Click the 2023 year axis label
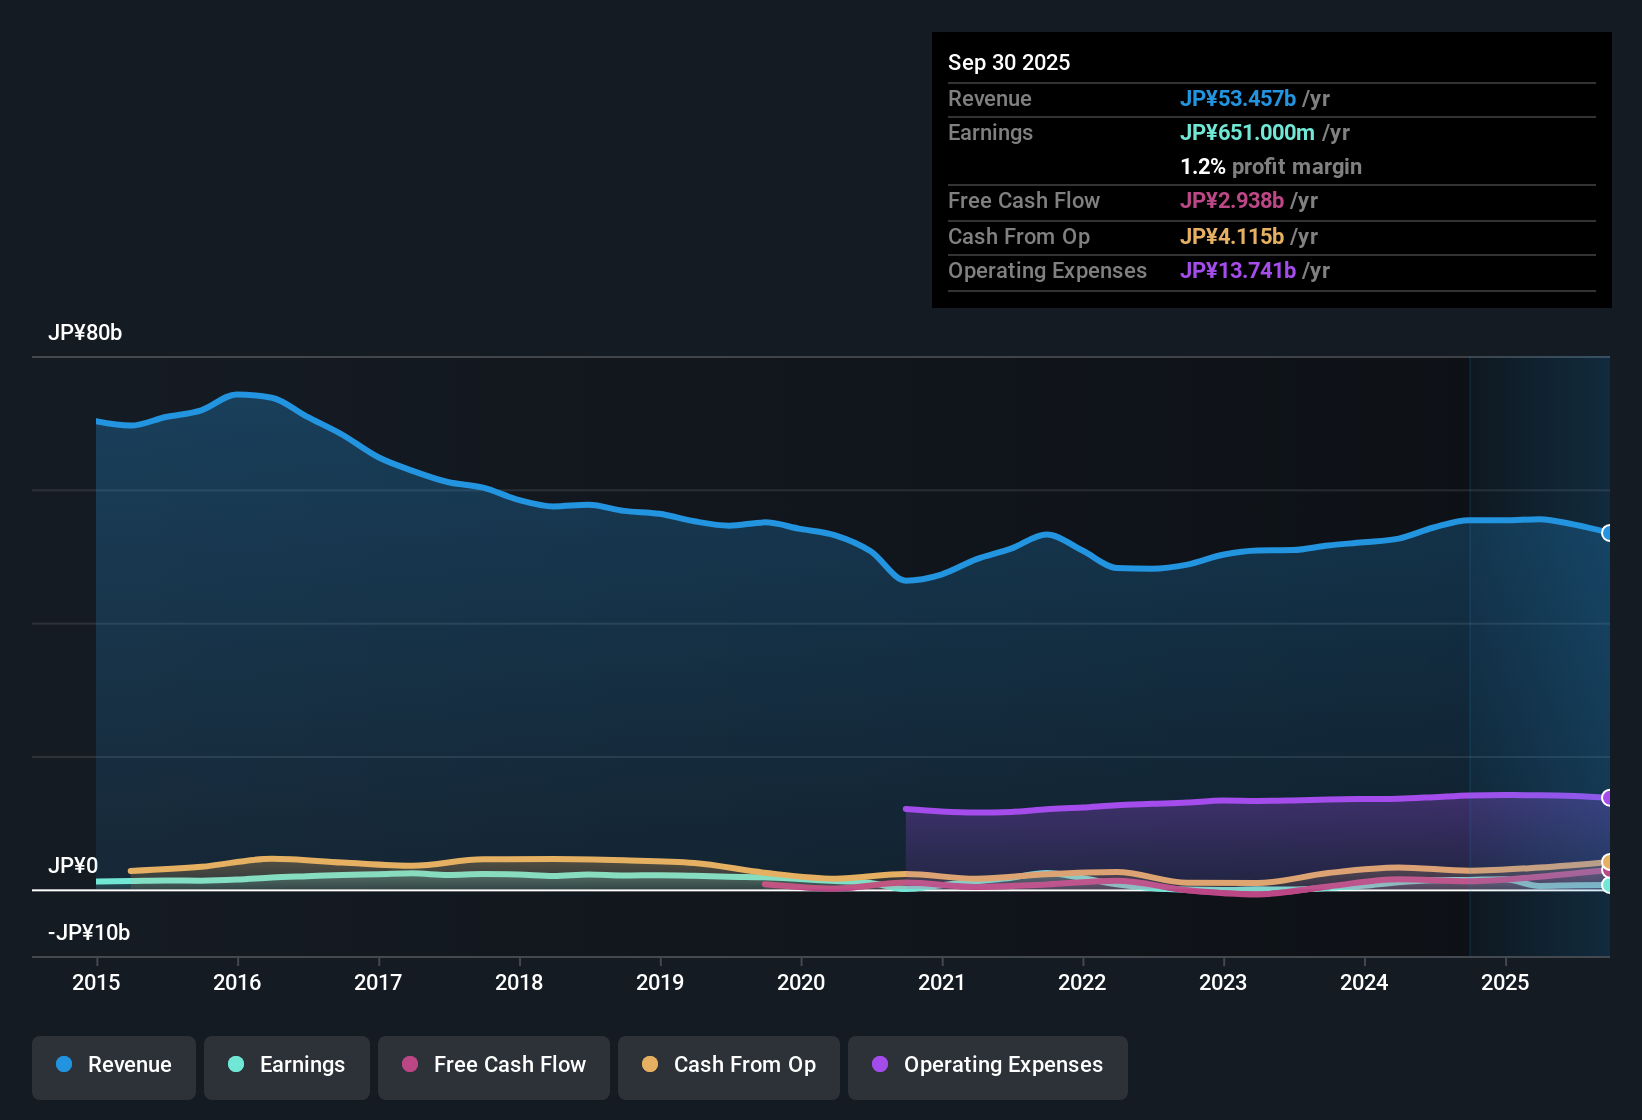Image resolution: width=1642 pixels, height=1120 pixels. click(1223, 983)
